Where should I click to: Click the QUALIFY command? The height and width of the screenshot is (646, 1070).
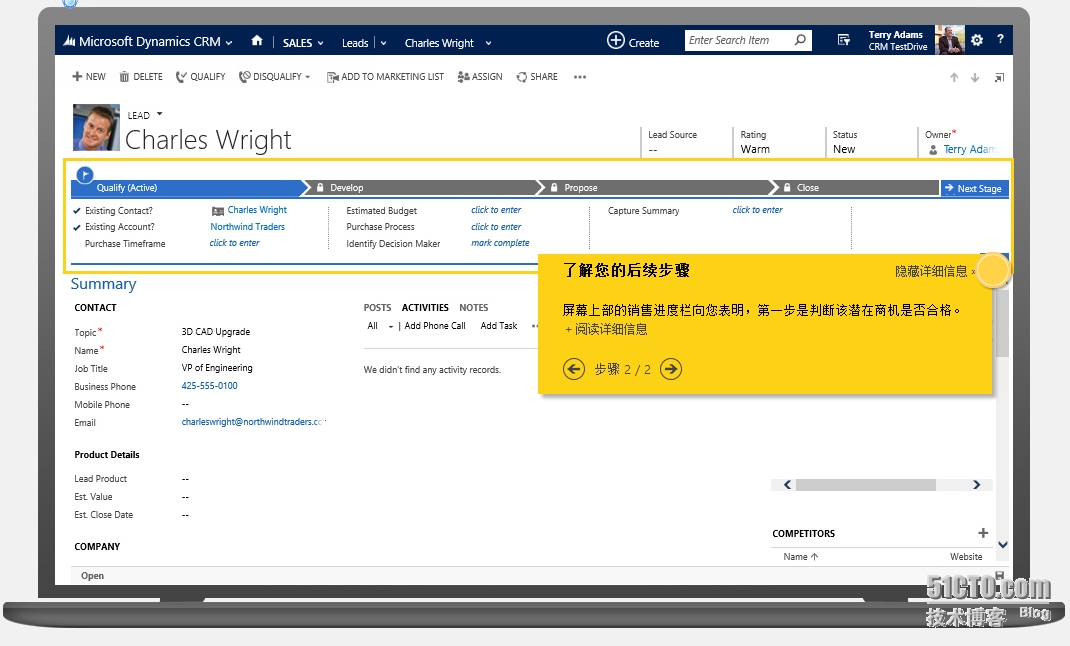pyautogui.click(x=200, y=76)
